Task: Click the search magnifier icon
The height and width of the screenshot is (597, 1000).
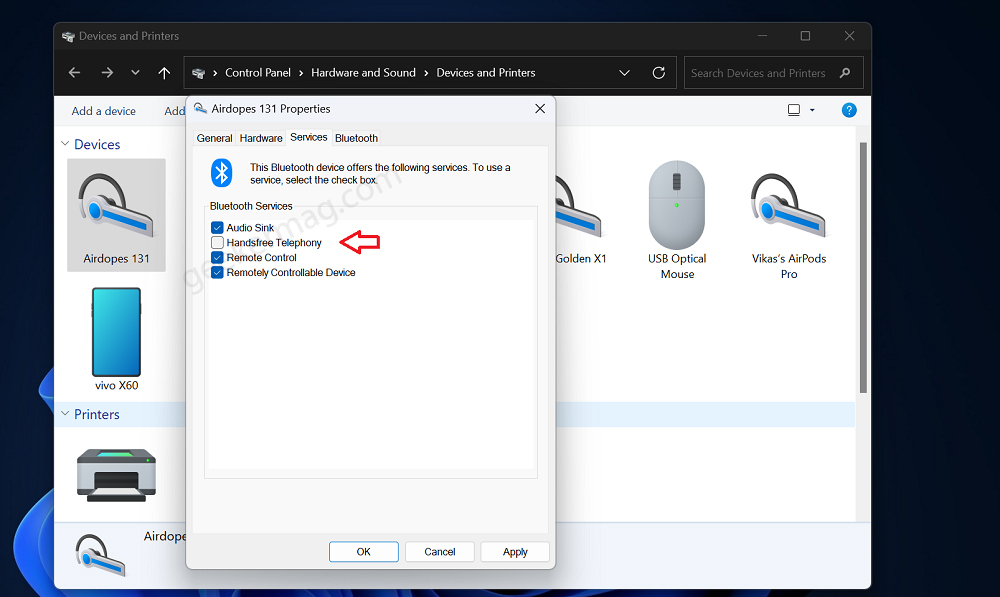Action: pos(845,73)
